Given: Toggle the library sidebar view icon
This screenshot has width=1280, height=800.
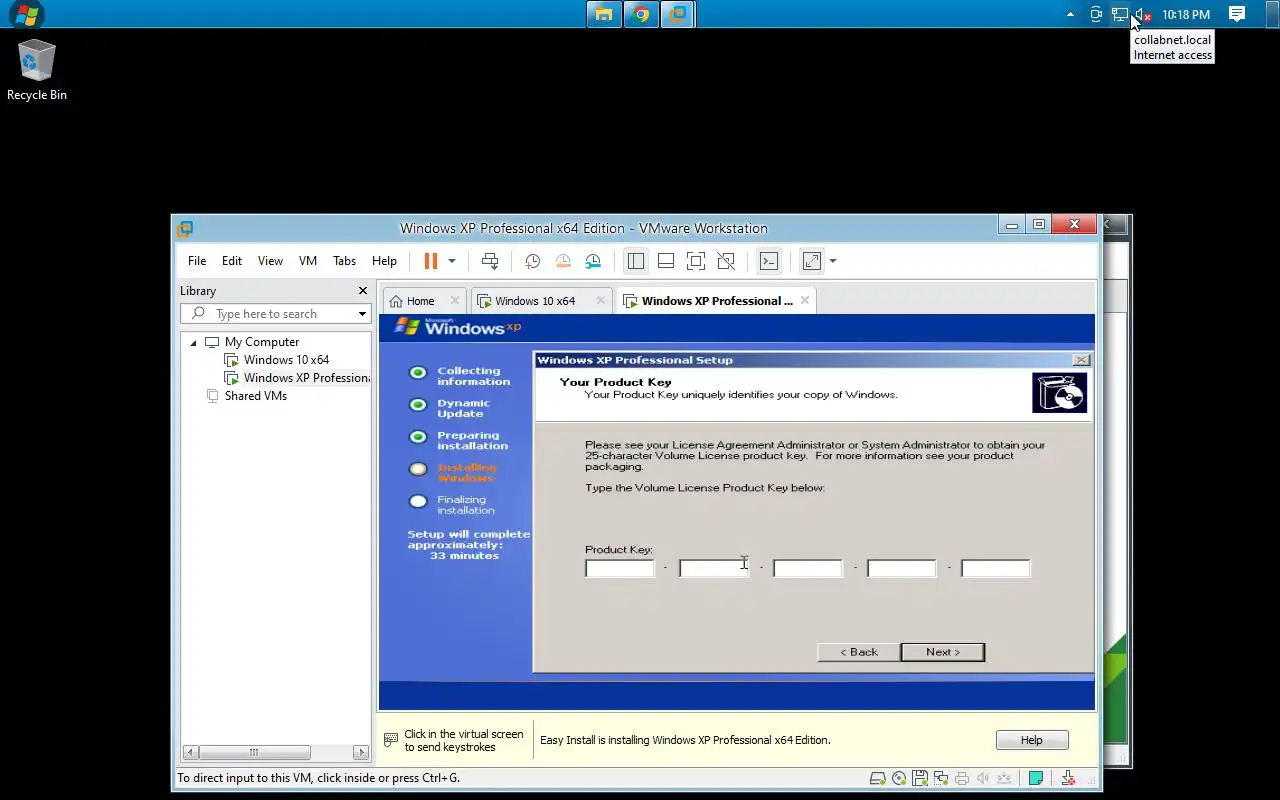Looking at the screenshot, I should click(636, 261).
